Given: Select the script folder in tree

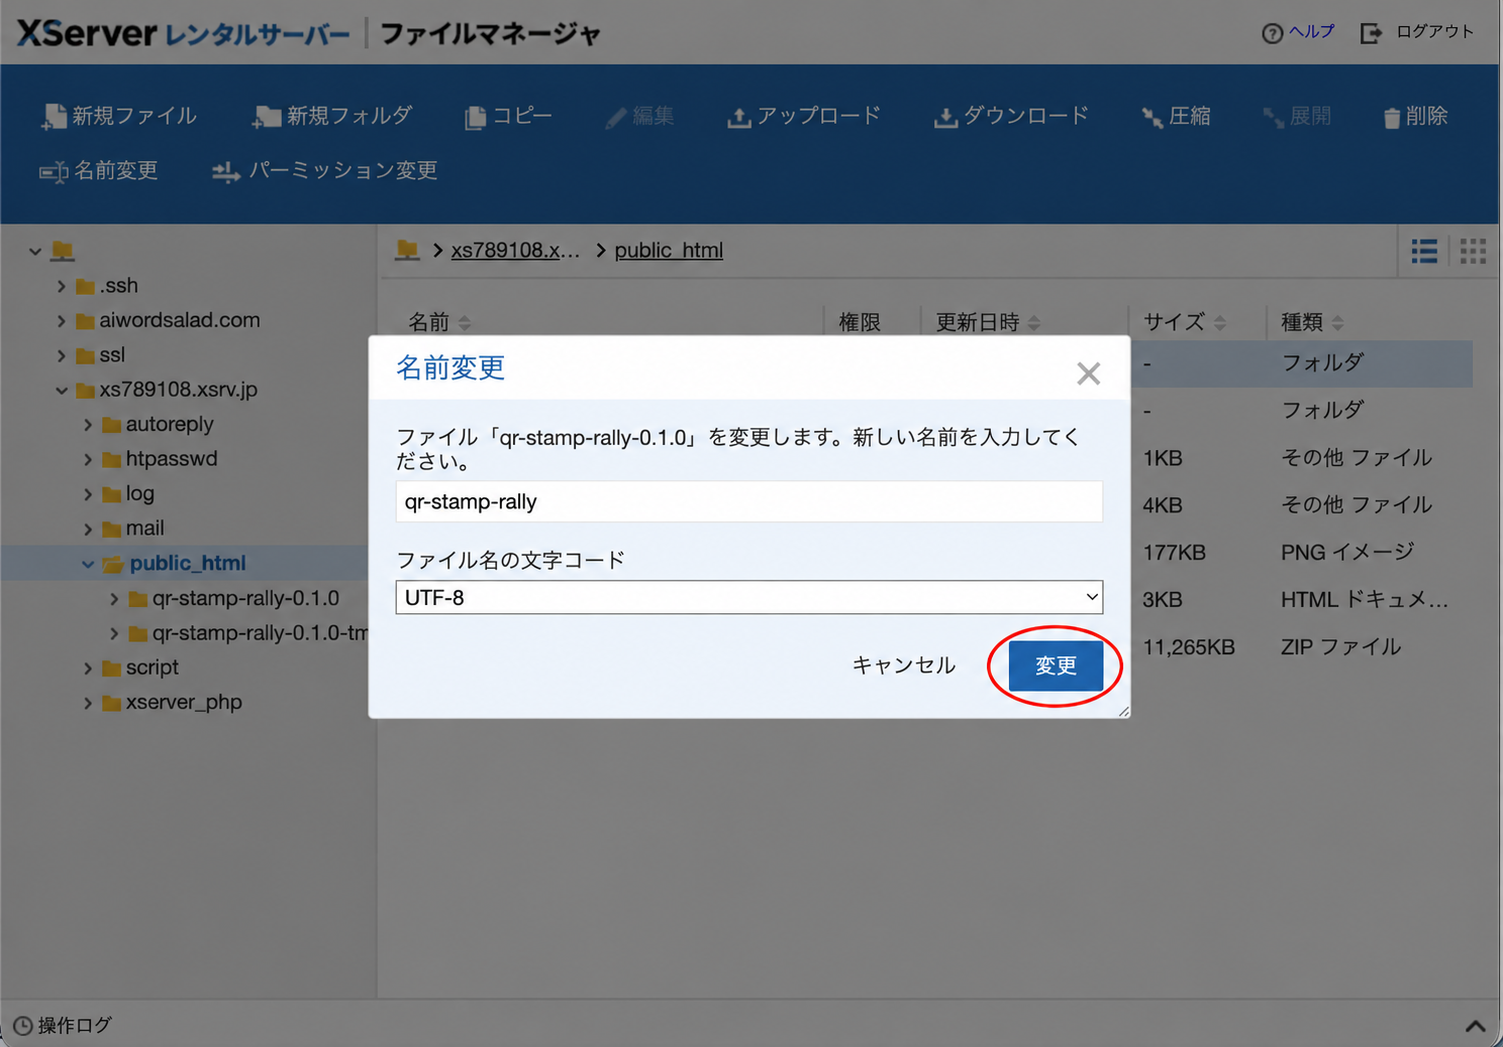Looking at the screenshot, I should click(140, 667).
